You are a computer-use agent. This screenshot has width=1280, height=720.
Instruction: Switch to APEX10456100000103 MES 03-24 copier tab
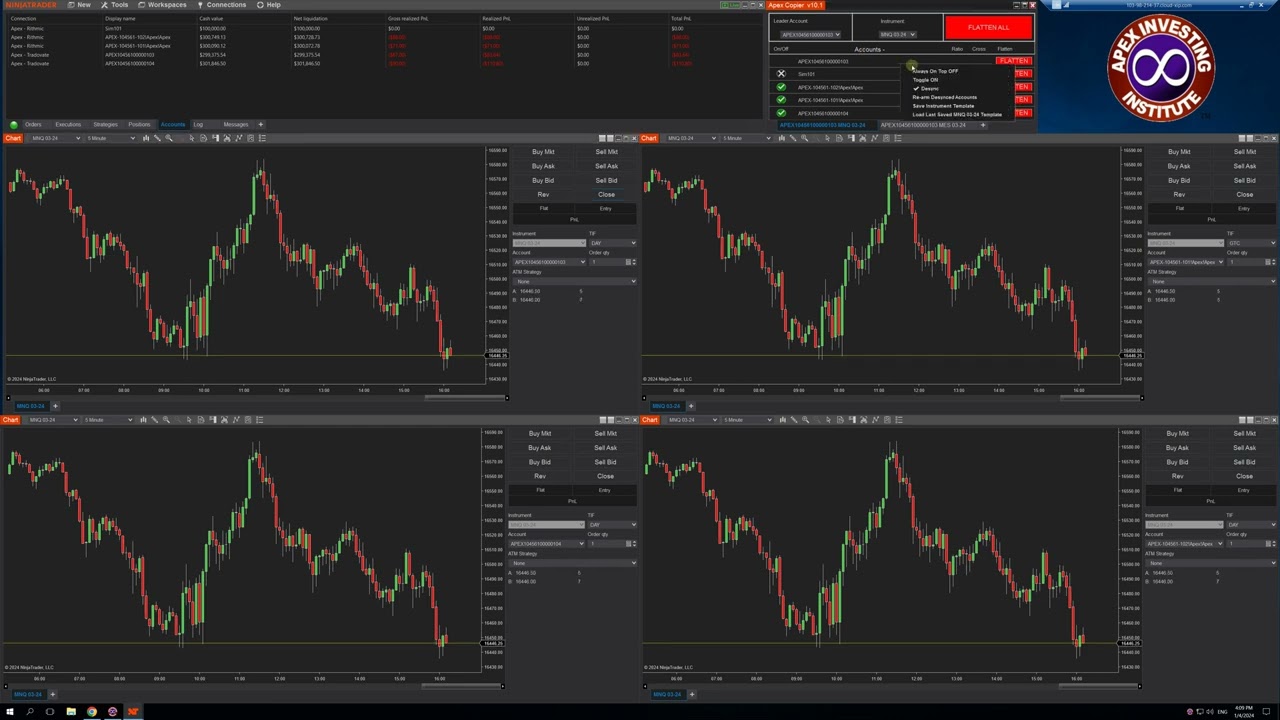(923, 125)
